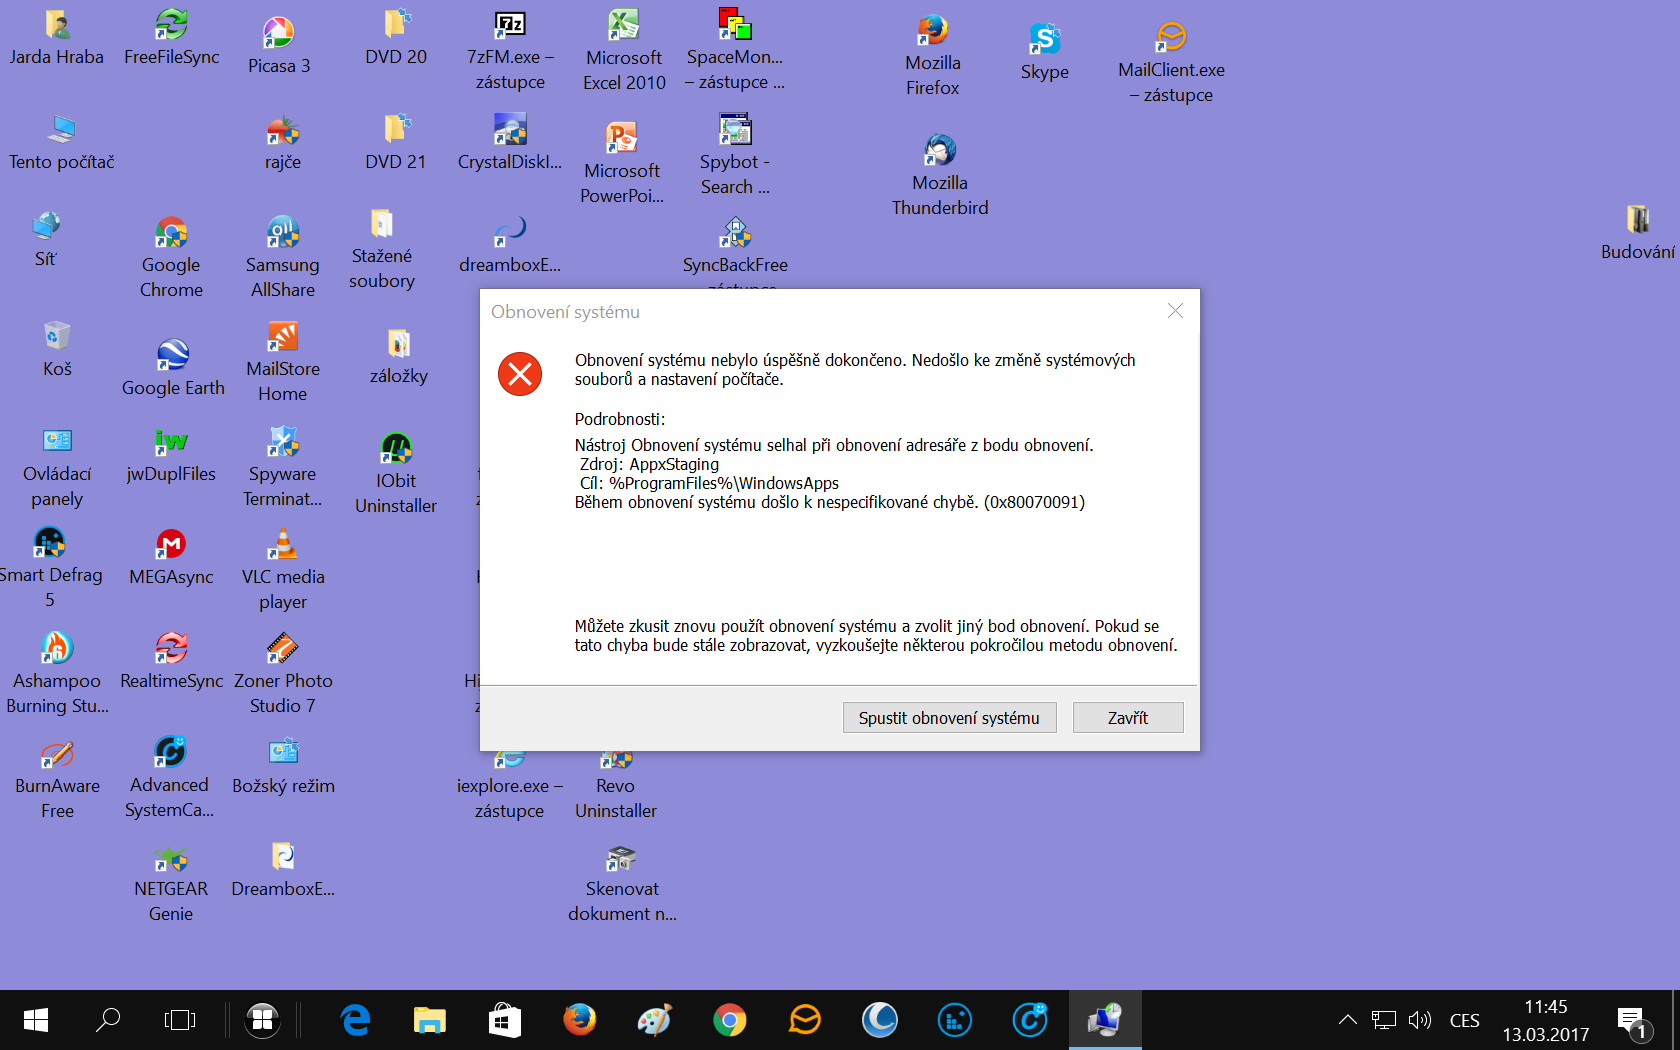
Task: Launch Microsoft Edge from the taskbar
Action: tap(355, 1020)
